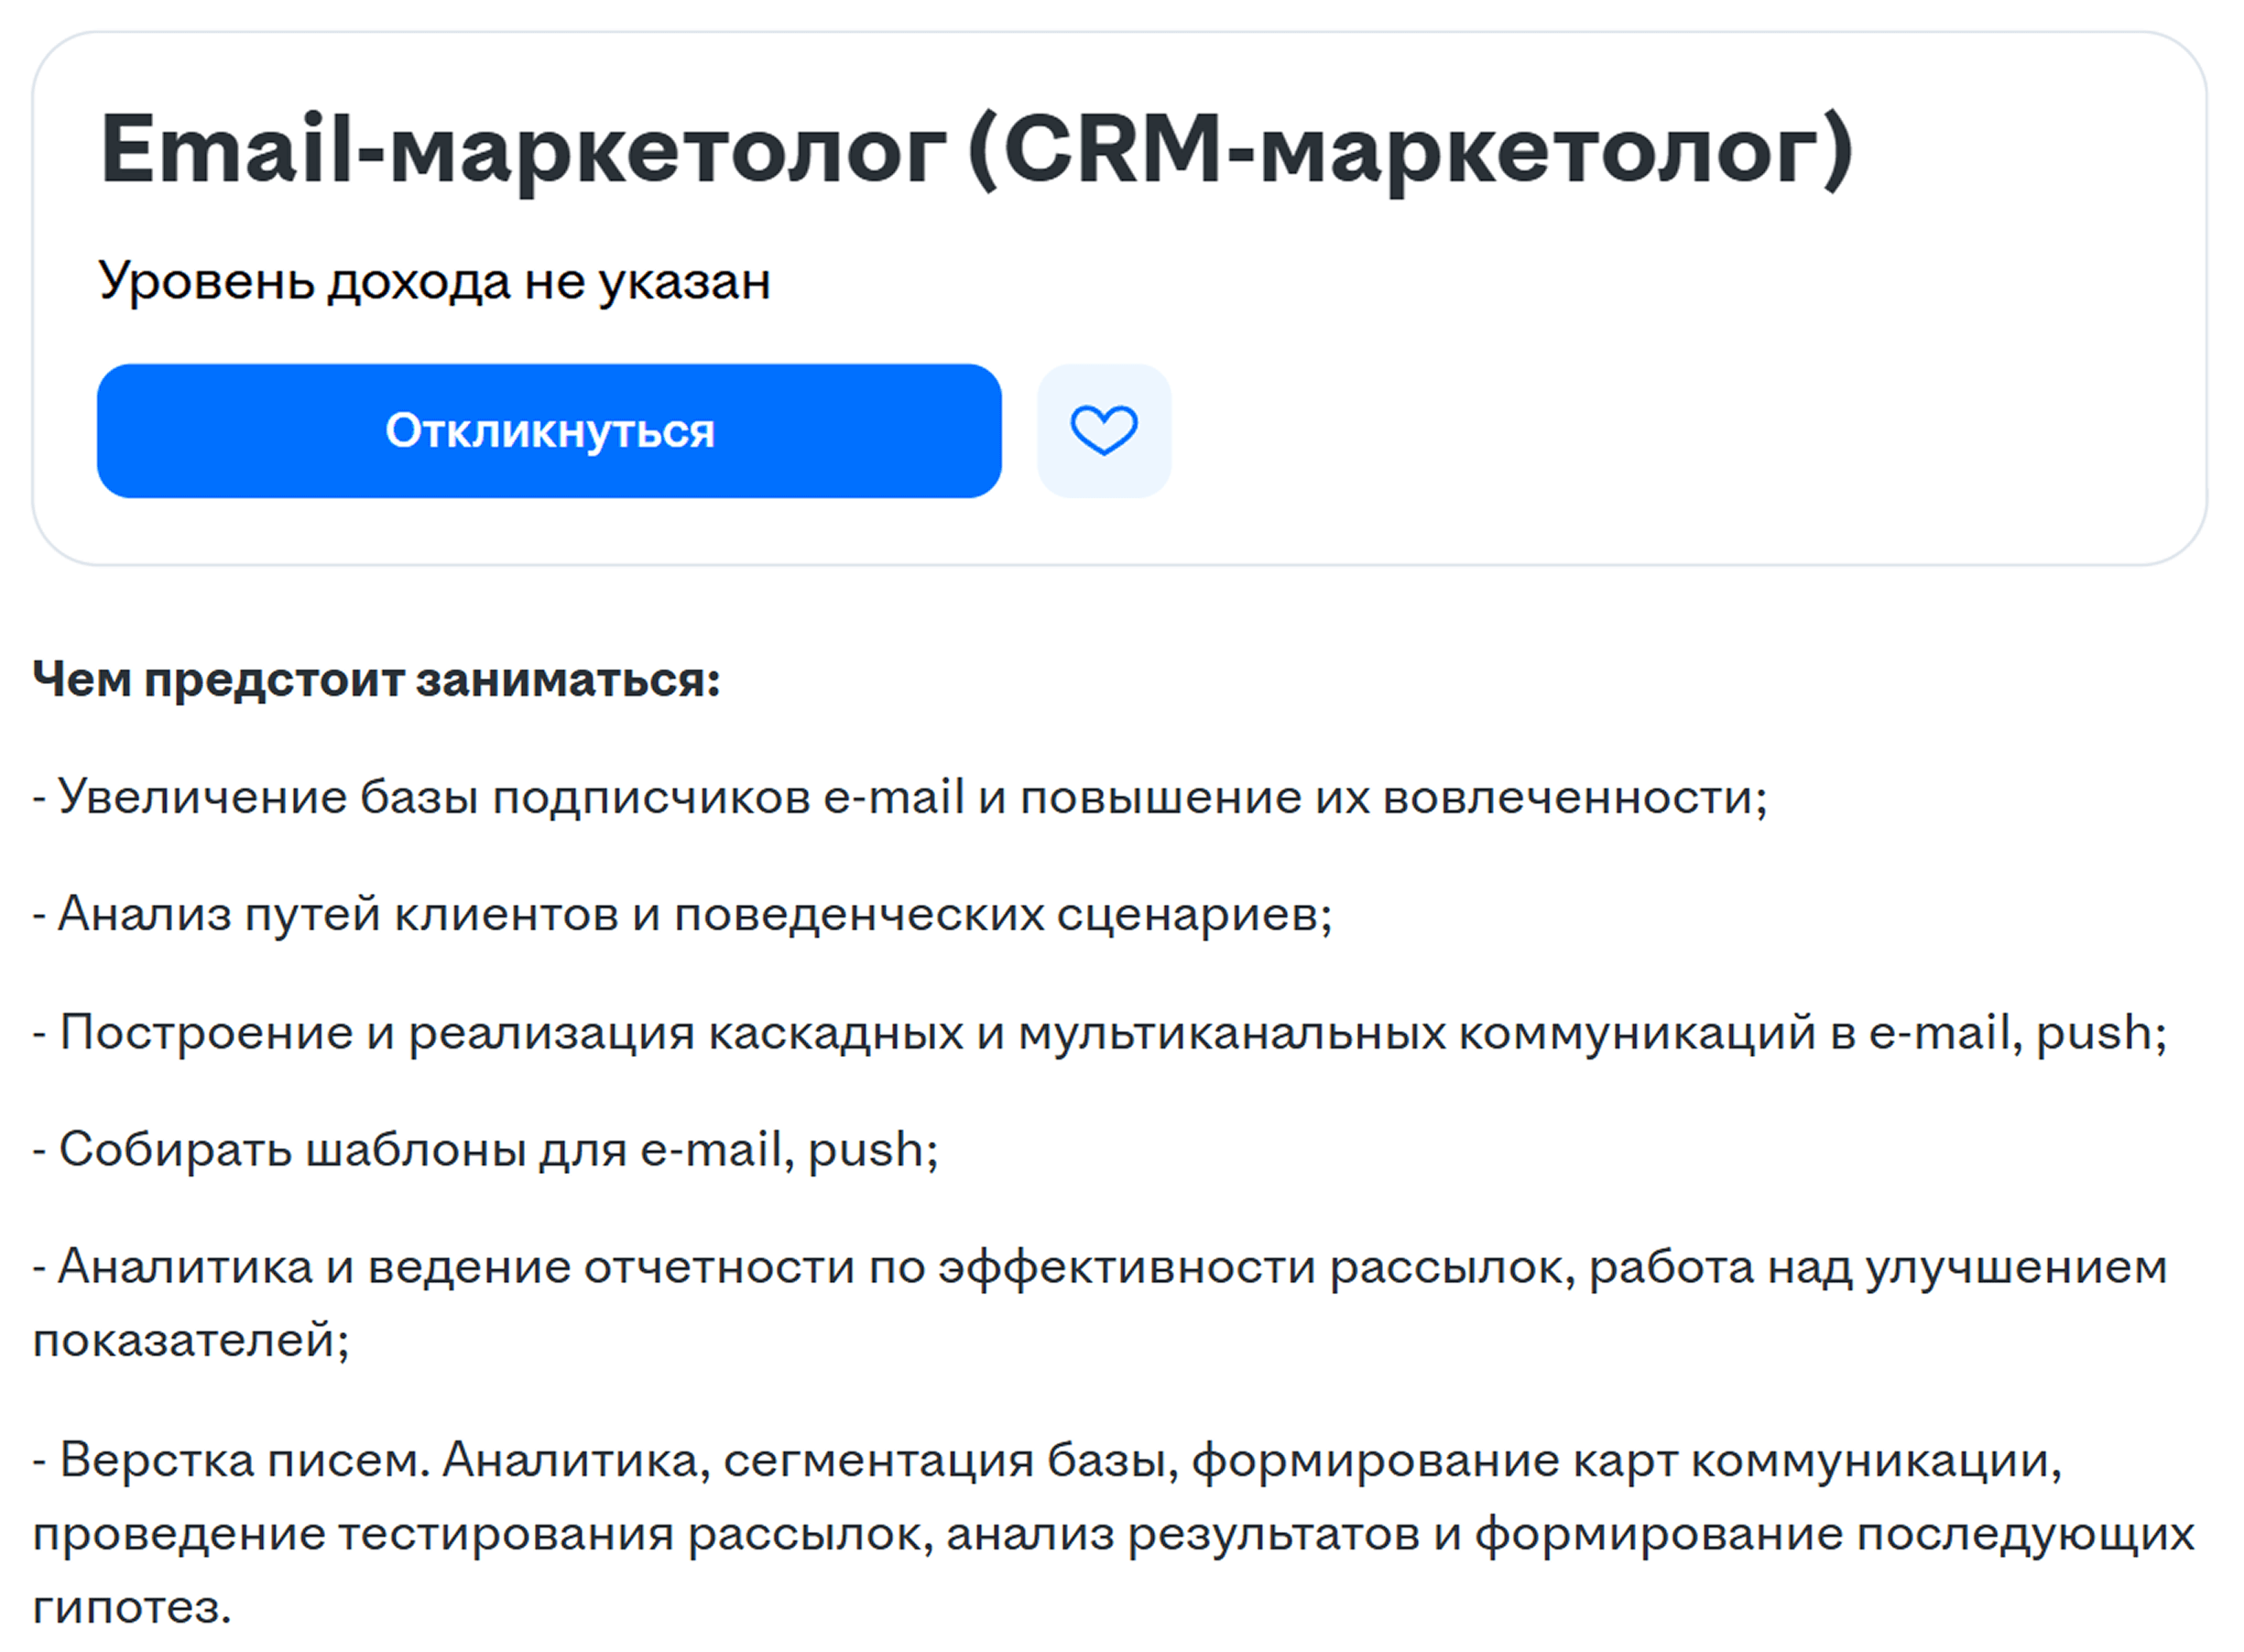Select the 'Увеличение базы подписчиков' line

(900, 797)
